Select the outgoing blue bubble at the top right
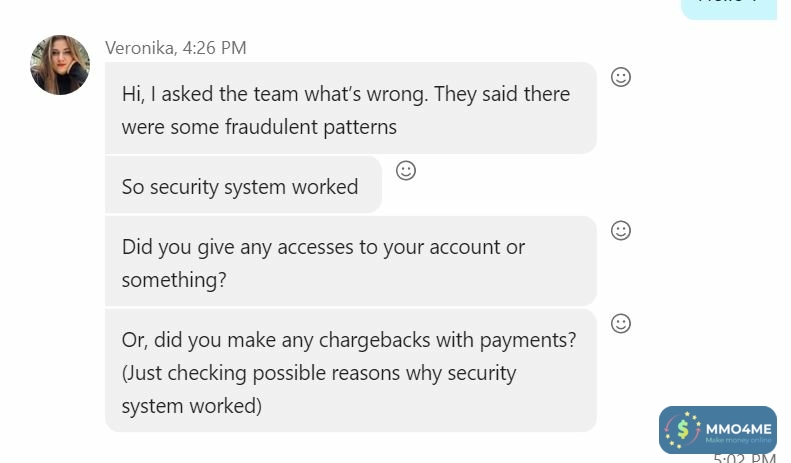This screenshot has height=463, width=791. click(729, 5)
